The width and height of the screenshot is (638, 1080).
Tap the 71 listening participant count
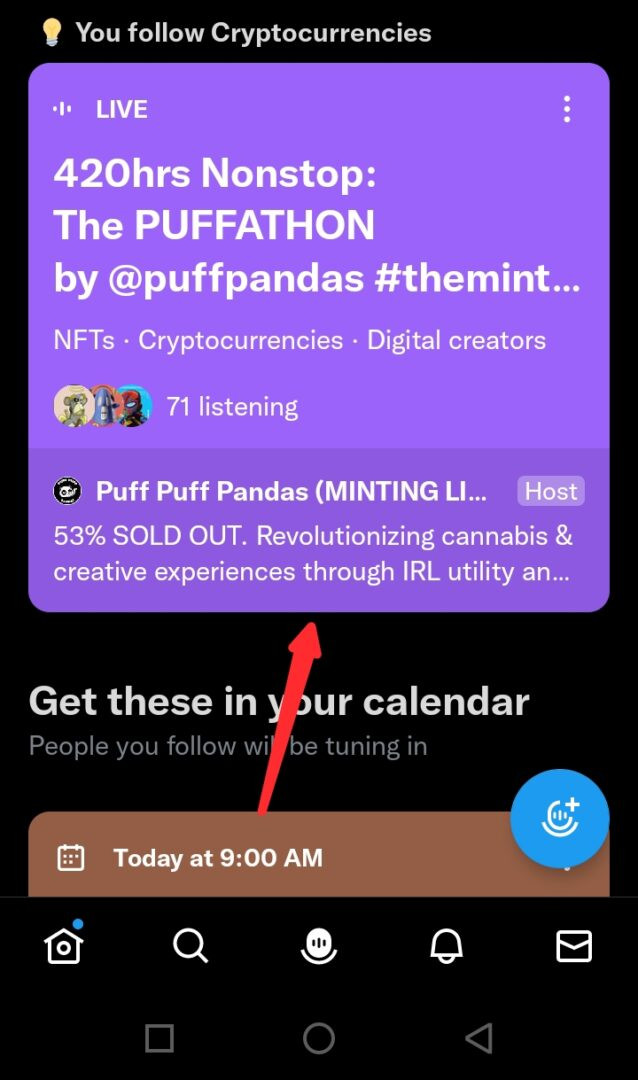pyautogui.click(x=232, y=406)
